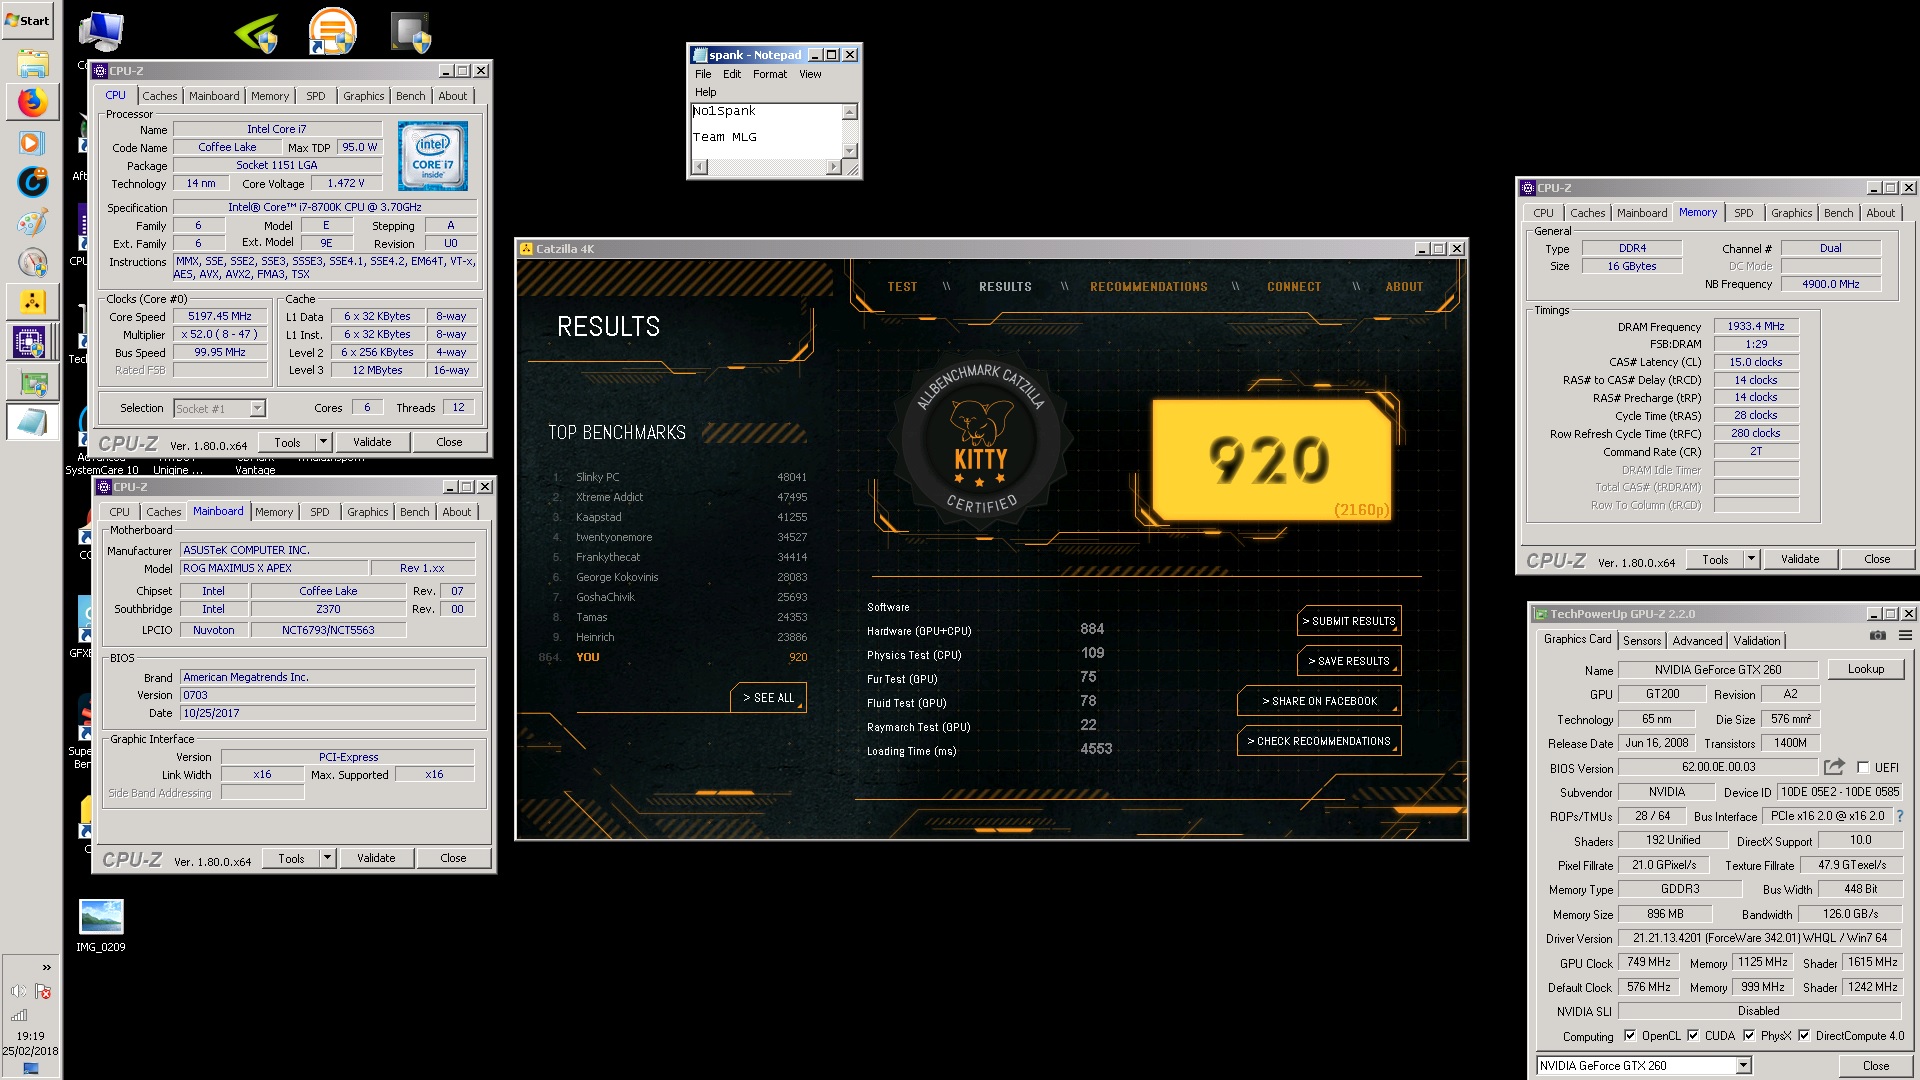The height and width of the screenshot is (1080, 1920).
Task: Click the Action Center flag tray icon
Action: click(x=43, y=991)
